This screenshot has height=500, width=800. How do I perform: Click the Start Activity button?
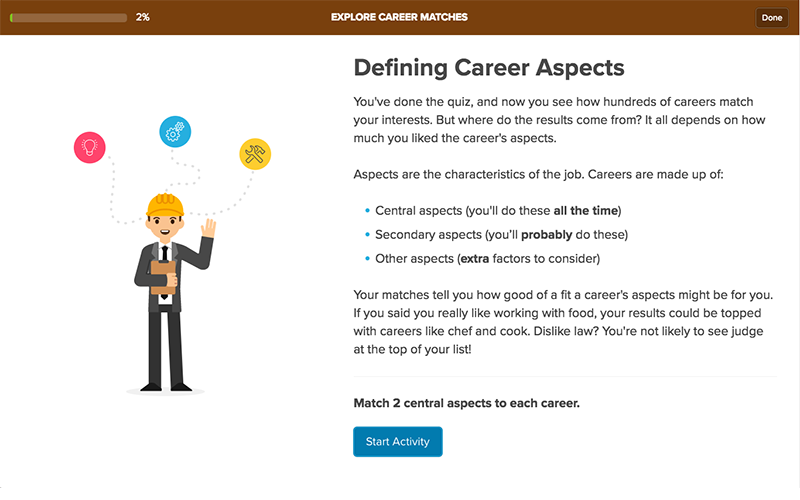coord(397,442)
